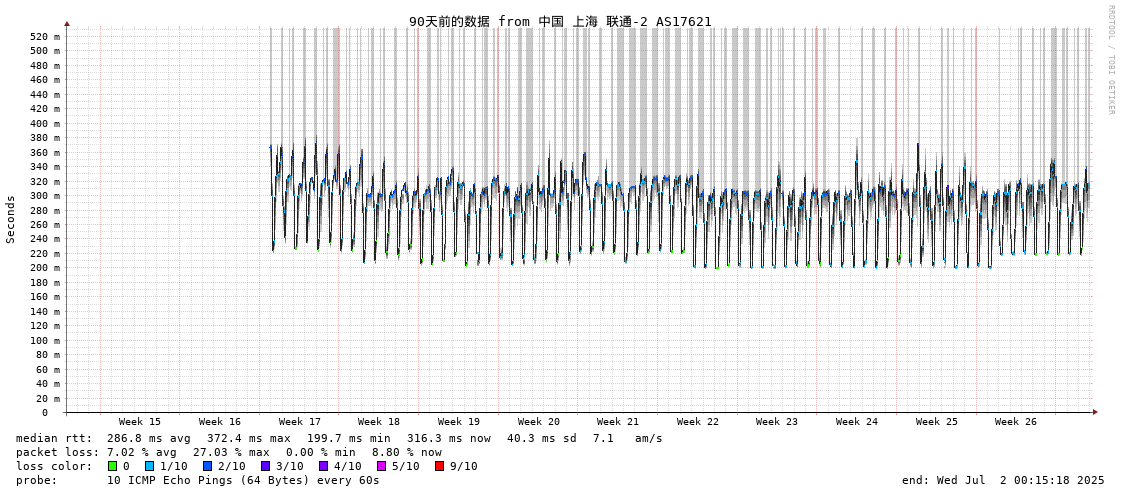Click the purple 4/10 loss swatch
Screen dimensions: 1121x494
click(324, 466)
